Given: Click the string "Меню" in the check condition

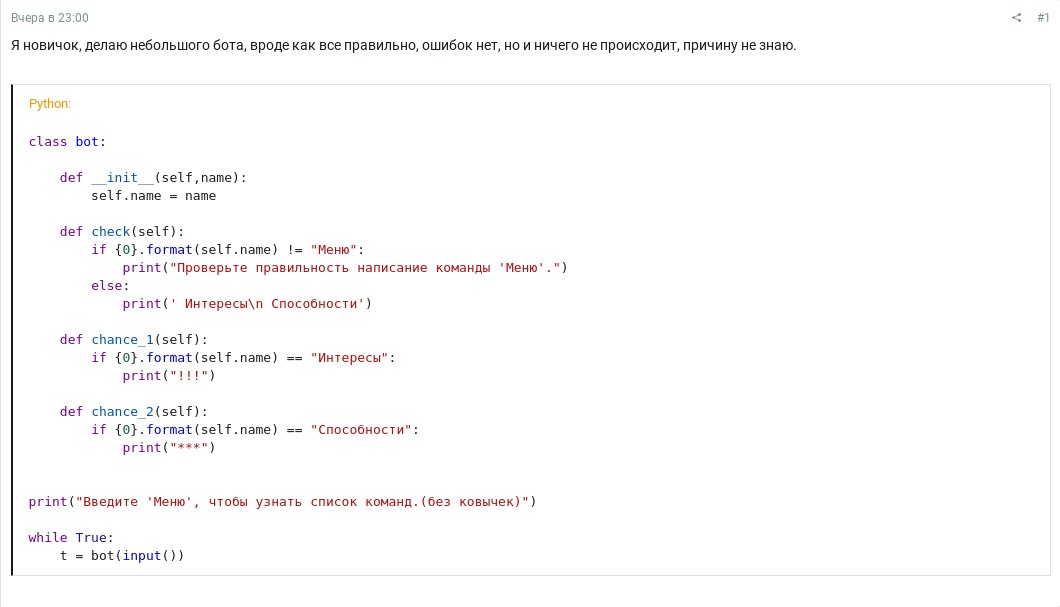Looking at the screenshot, I should click(x=333, y=249).
